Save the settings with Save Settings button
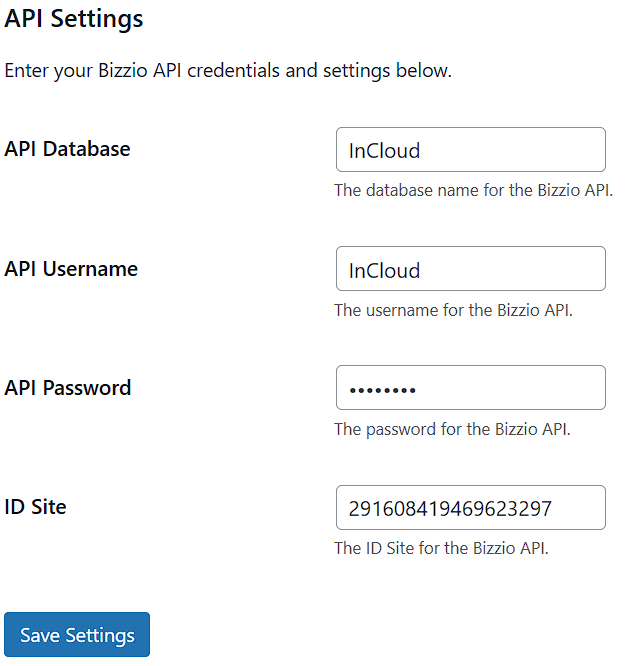This screenshot has height=666, width=628. point(77,635)
